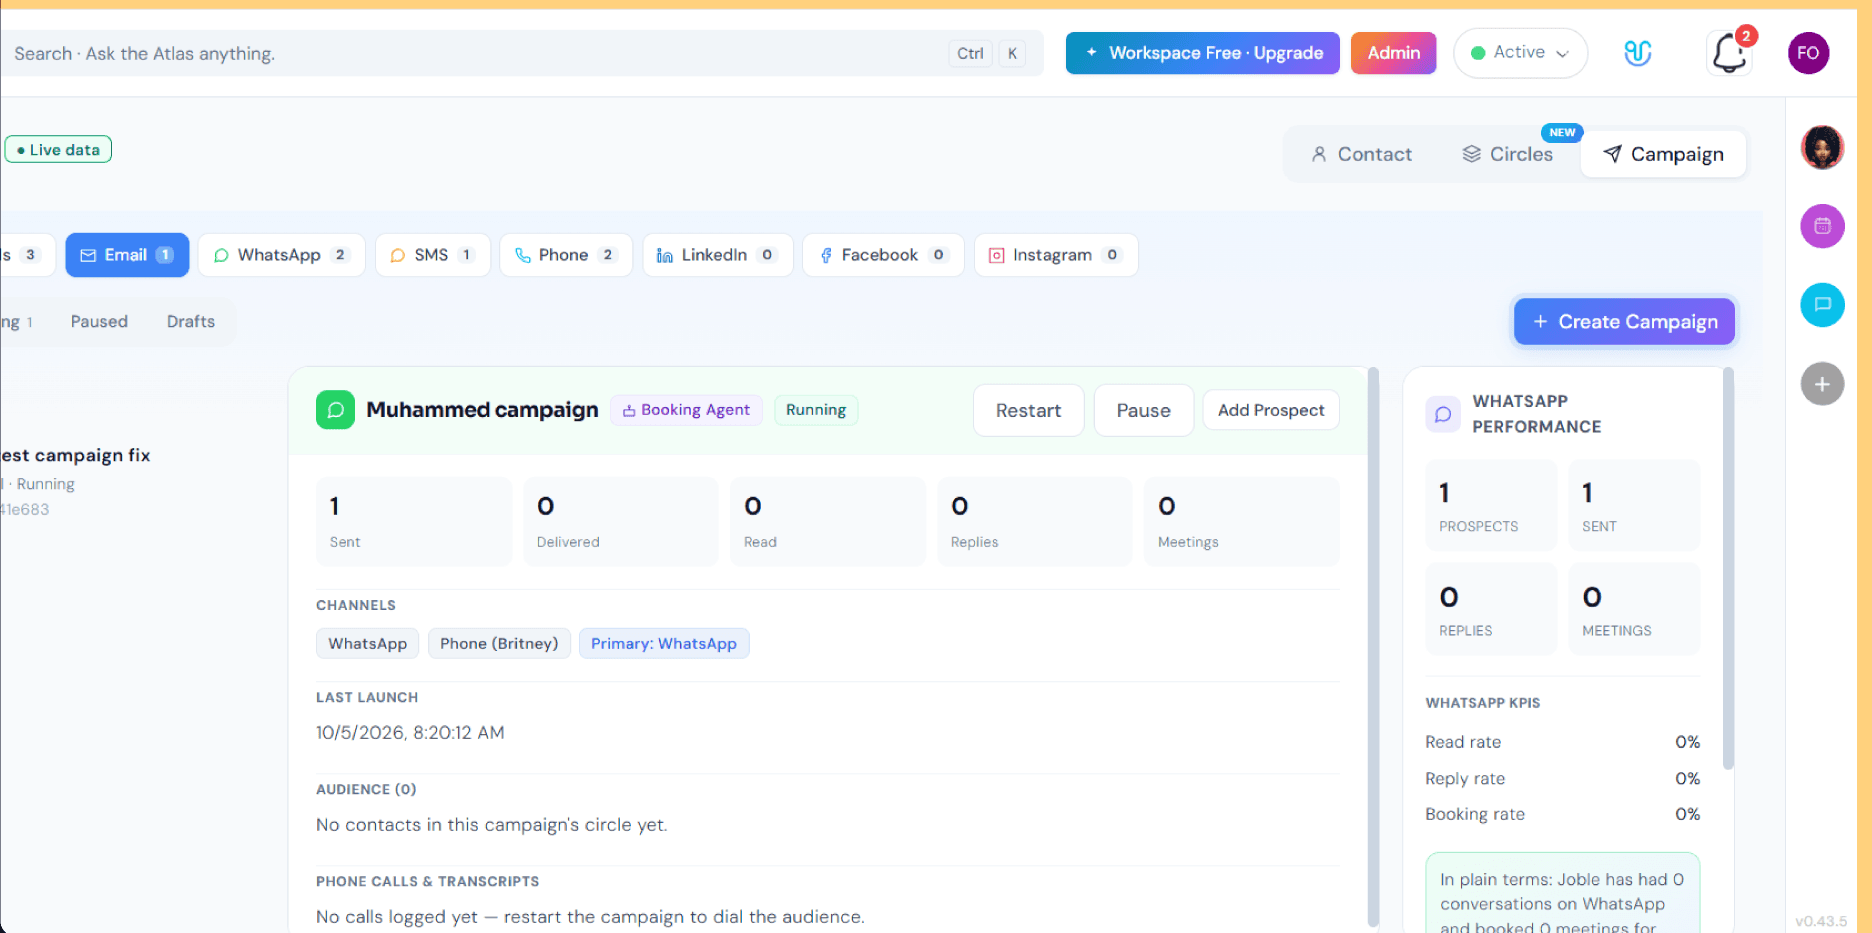The height and width of the screenshot is (933, 1872).
Task: Open the purple calendar sidebar icon
Action: point(1822,226)
